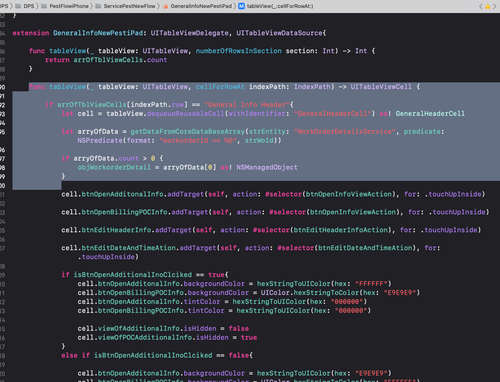Screen dimensions: 500x382
Task: Click 'btnOpenBillingPOCInfo.tintColor' property
Action: coord(161,311)
